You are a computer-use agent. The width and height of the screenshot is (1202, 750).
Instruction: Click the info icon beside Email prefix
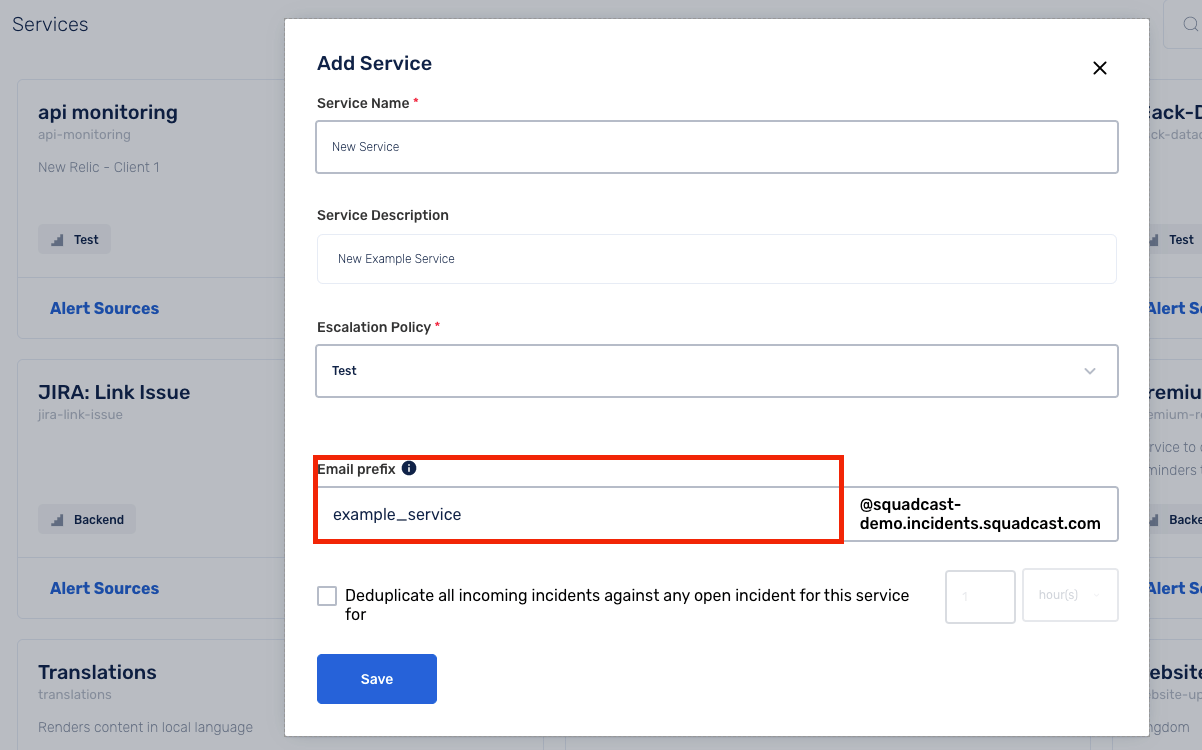tap(409, 468)
